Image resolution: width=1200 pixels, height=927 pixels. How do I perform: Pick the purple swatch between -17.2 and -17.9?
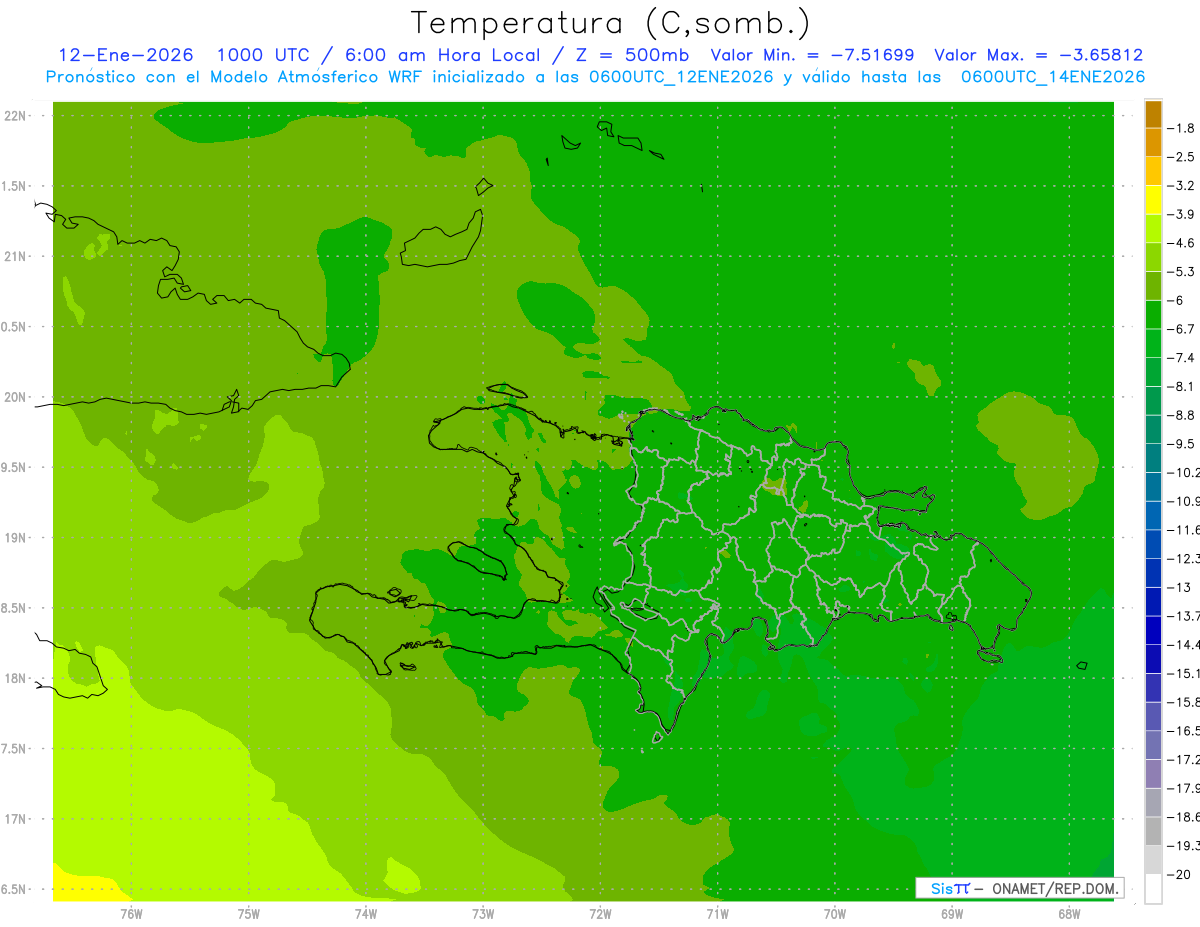coord(1153,774)
